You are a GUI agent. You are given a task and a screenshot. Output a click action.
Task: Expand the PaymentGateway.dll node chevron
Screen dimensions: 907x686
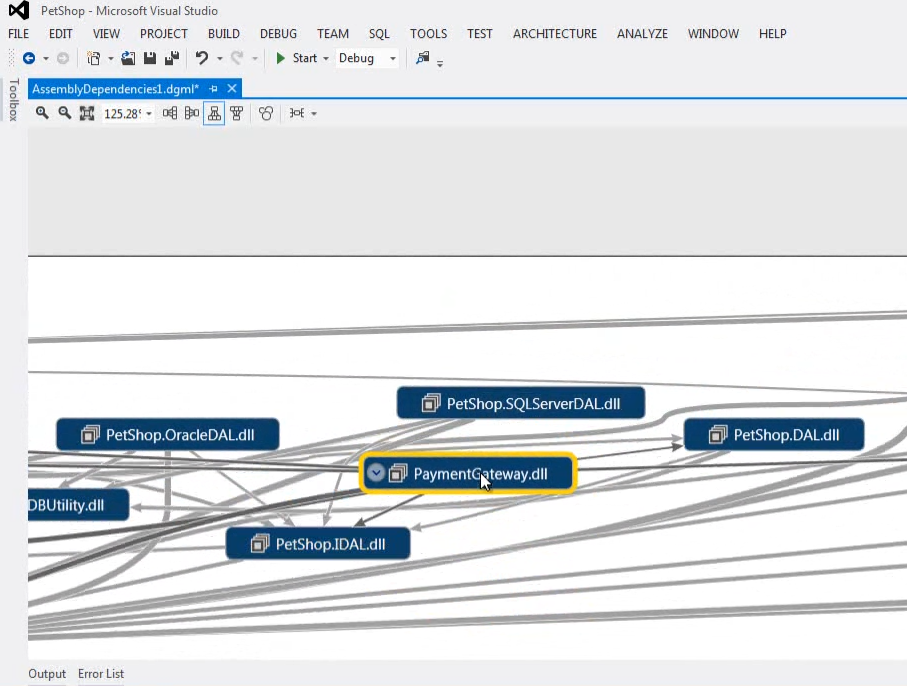[376, 473]
